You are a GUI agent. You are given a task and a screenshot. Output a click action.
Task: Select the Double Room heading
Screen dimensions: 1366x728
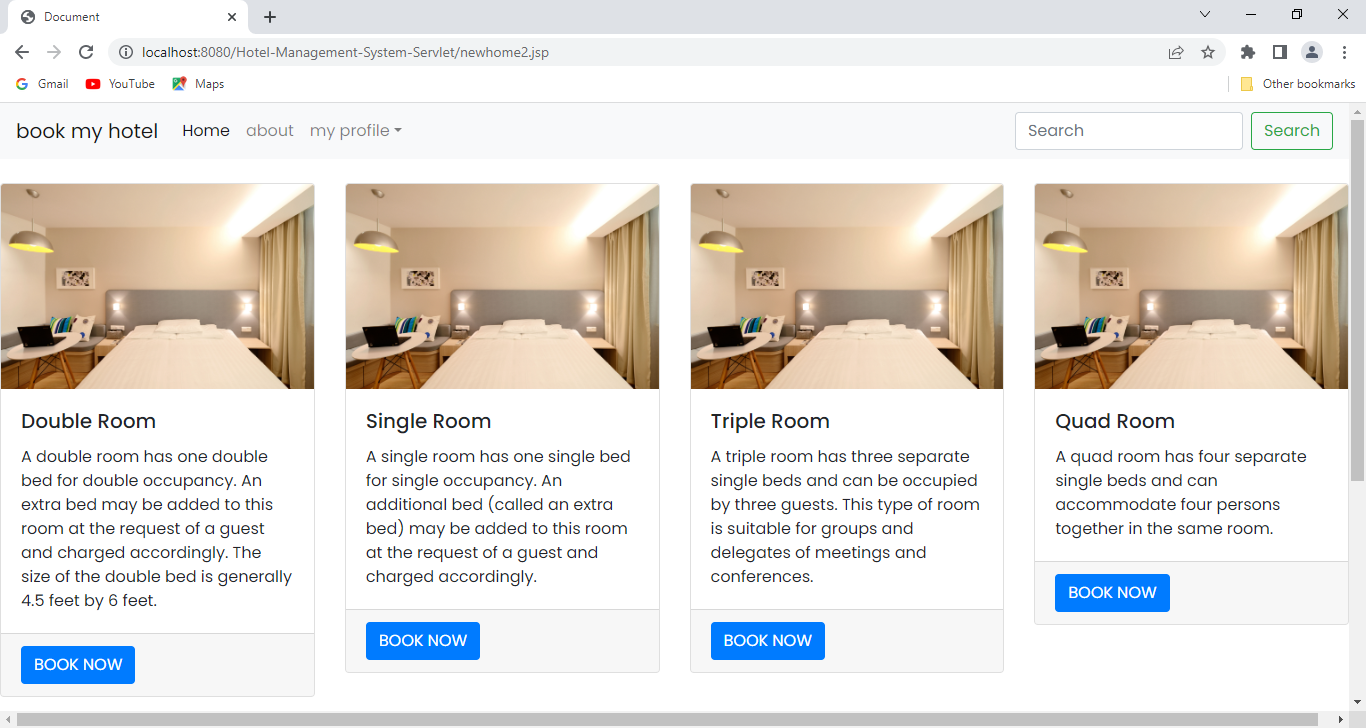pyautogui.click(x=88, y=421)
